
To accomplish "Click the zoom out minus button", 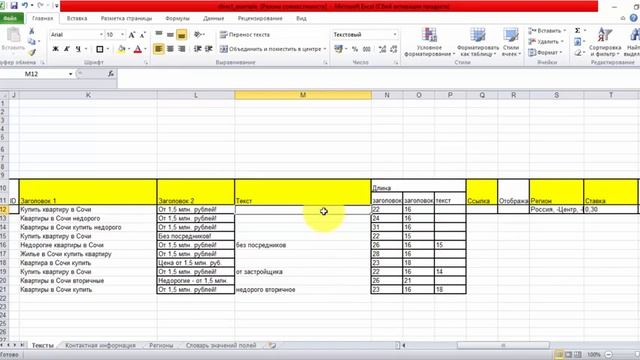I will click(608, 355).
